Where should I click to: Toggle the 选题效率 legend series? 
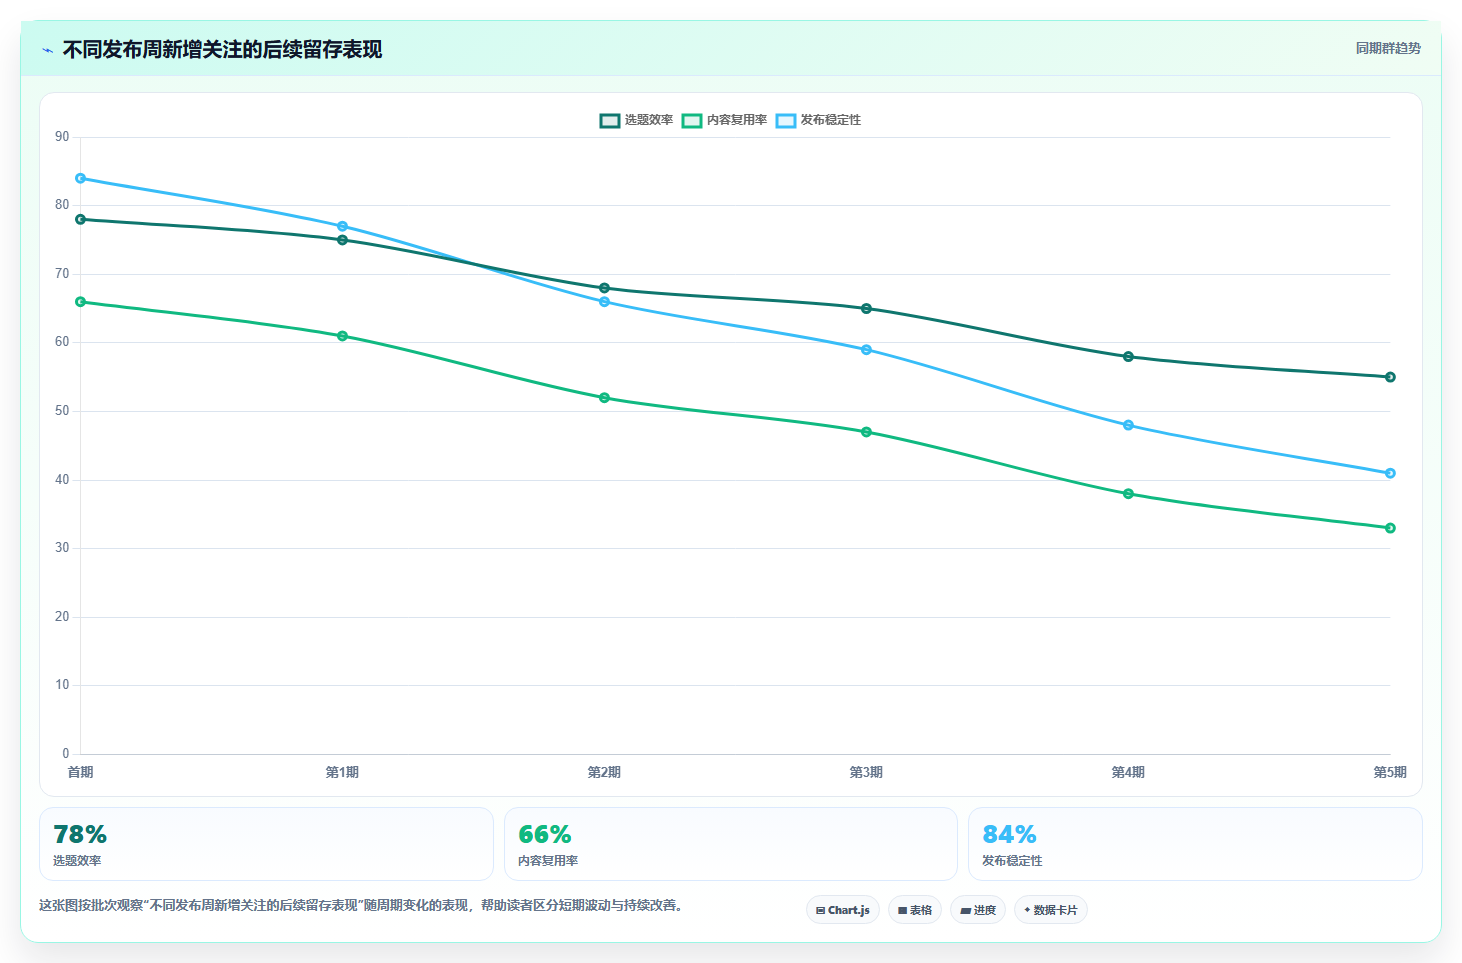636,120
